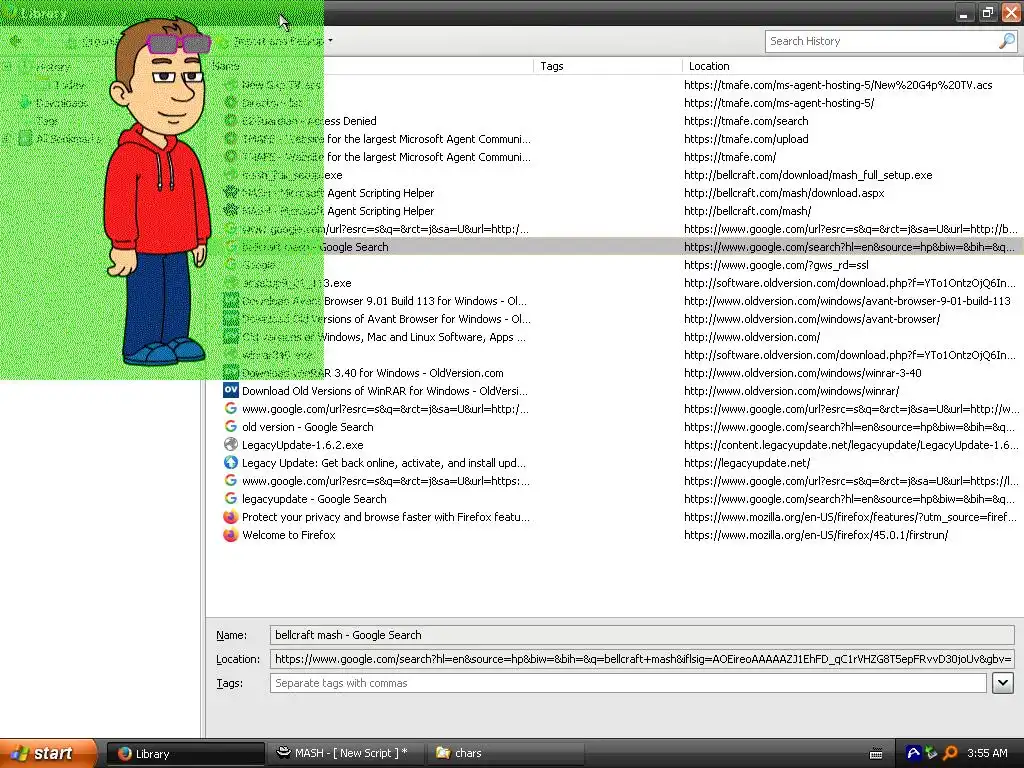The width and height of the screenshot is (1024, 768).
Task: Sort by the Location column header
Action: click(x=852, y=66)
